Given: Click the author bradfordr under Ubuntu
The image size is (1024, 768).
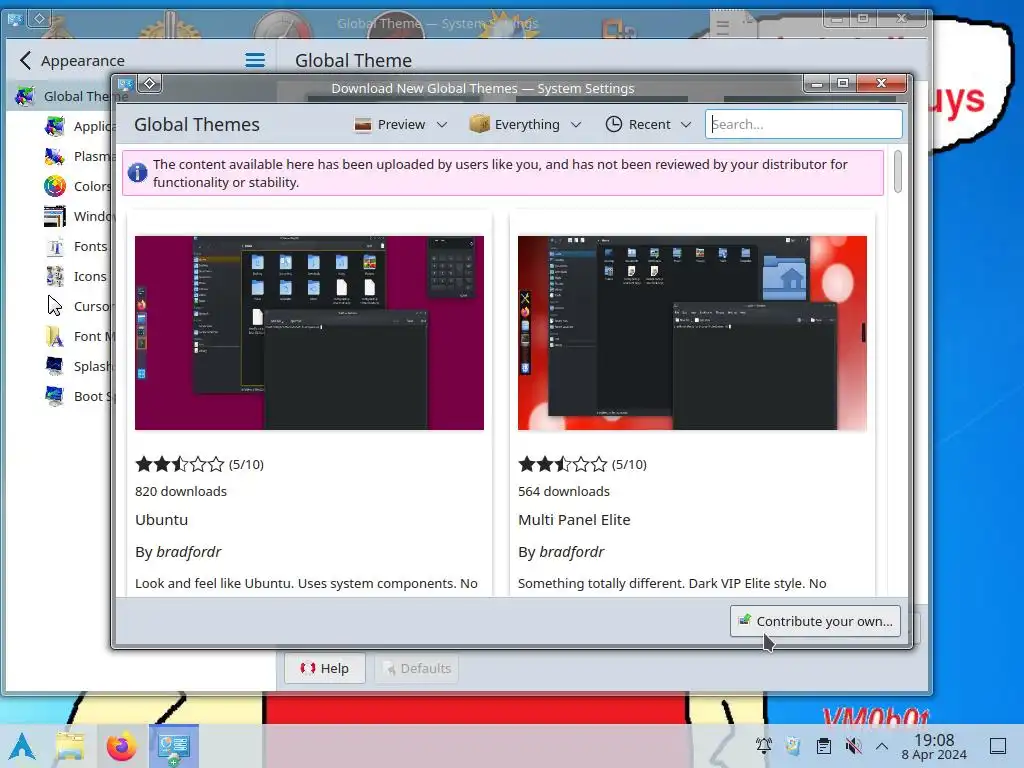Looking at the screenshot, I should [x=189, y=552].
